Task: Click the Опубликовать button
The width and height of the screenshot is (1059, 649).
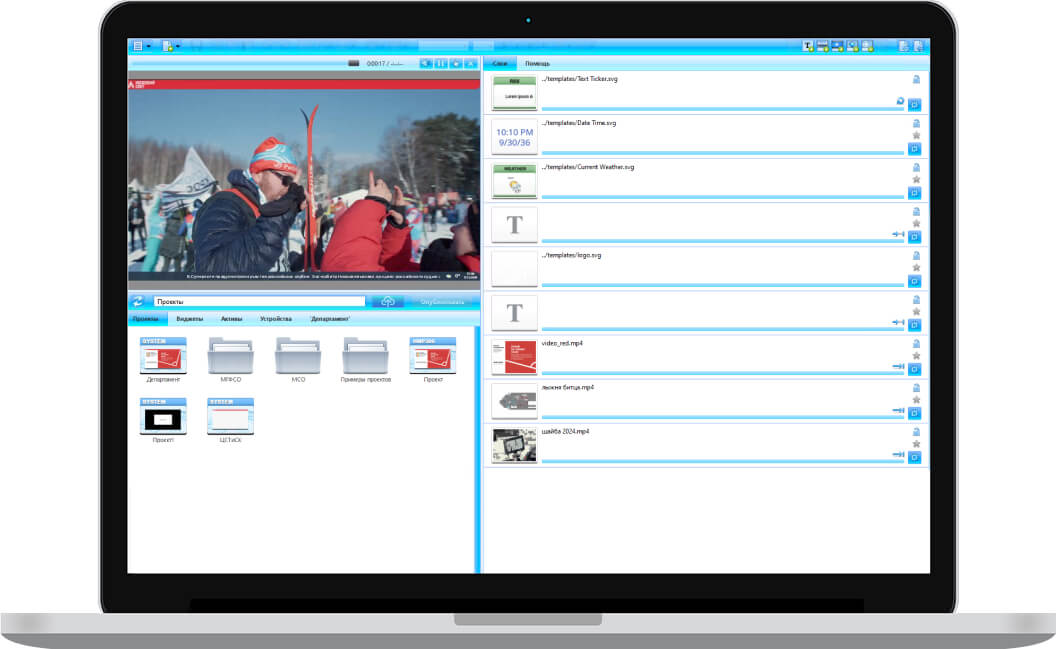Action: (442, 301)
